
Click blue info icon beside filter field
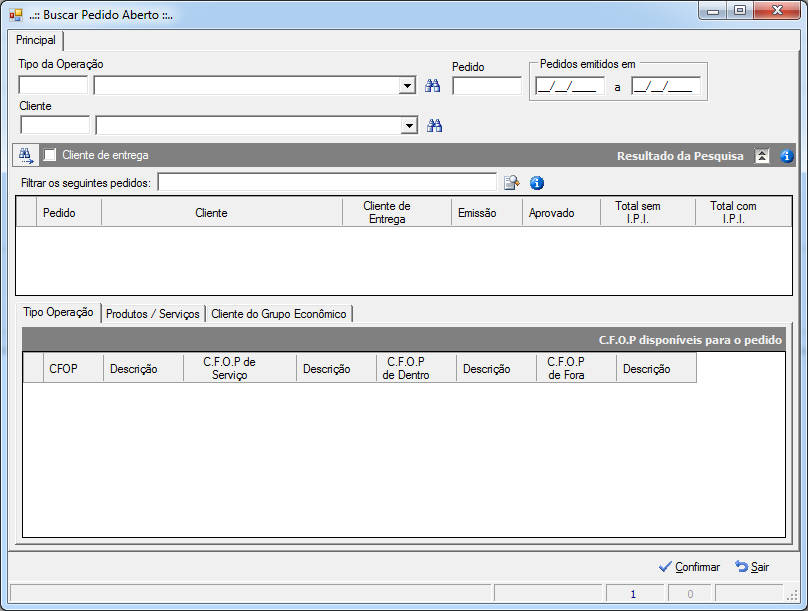[536, 183]
